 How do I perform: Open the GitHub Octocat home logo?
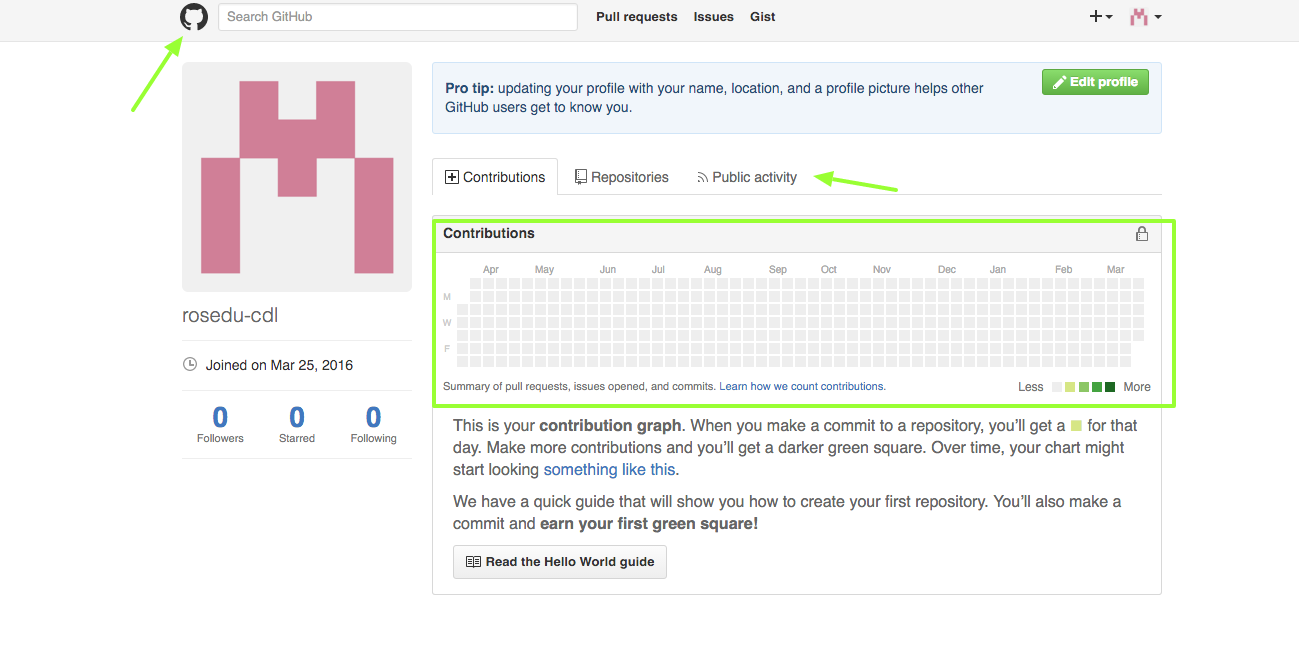point(194,17)
